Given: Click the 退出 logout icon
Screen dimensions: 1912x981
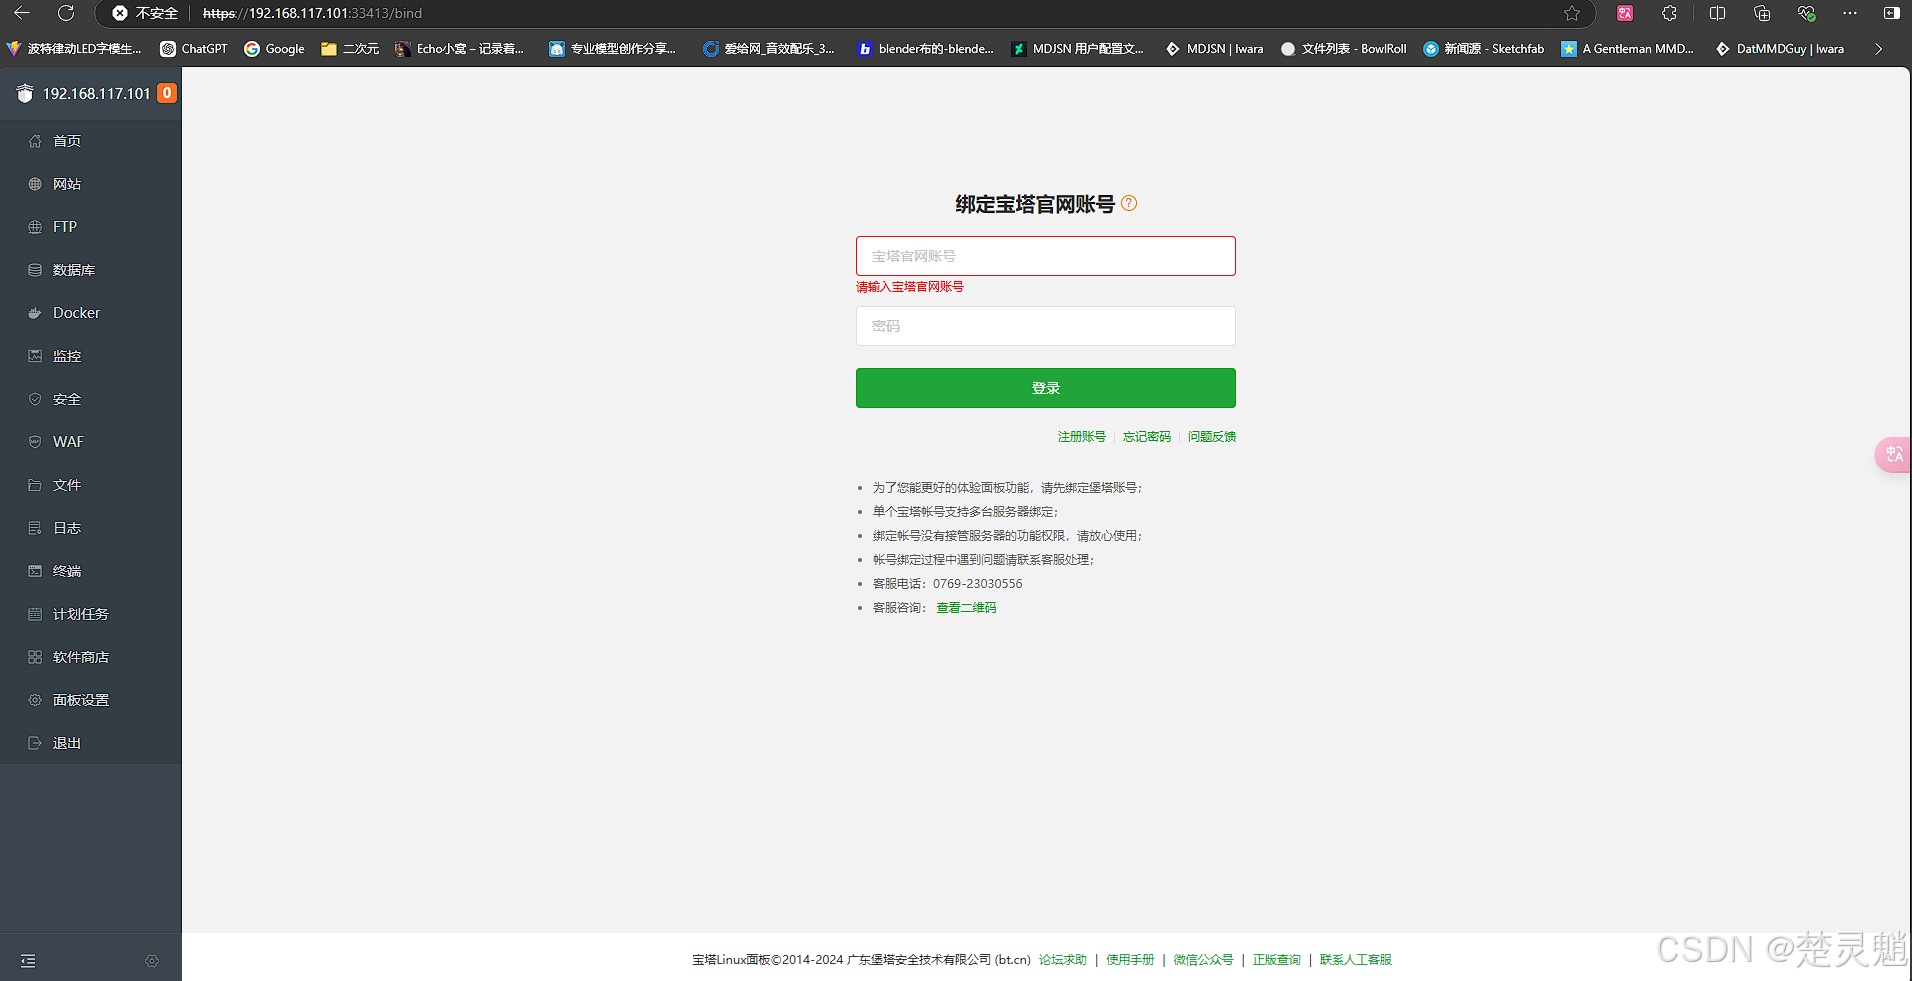Looking at the screenshot, I should (x=35, y=743).
